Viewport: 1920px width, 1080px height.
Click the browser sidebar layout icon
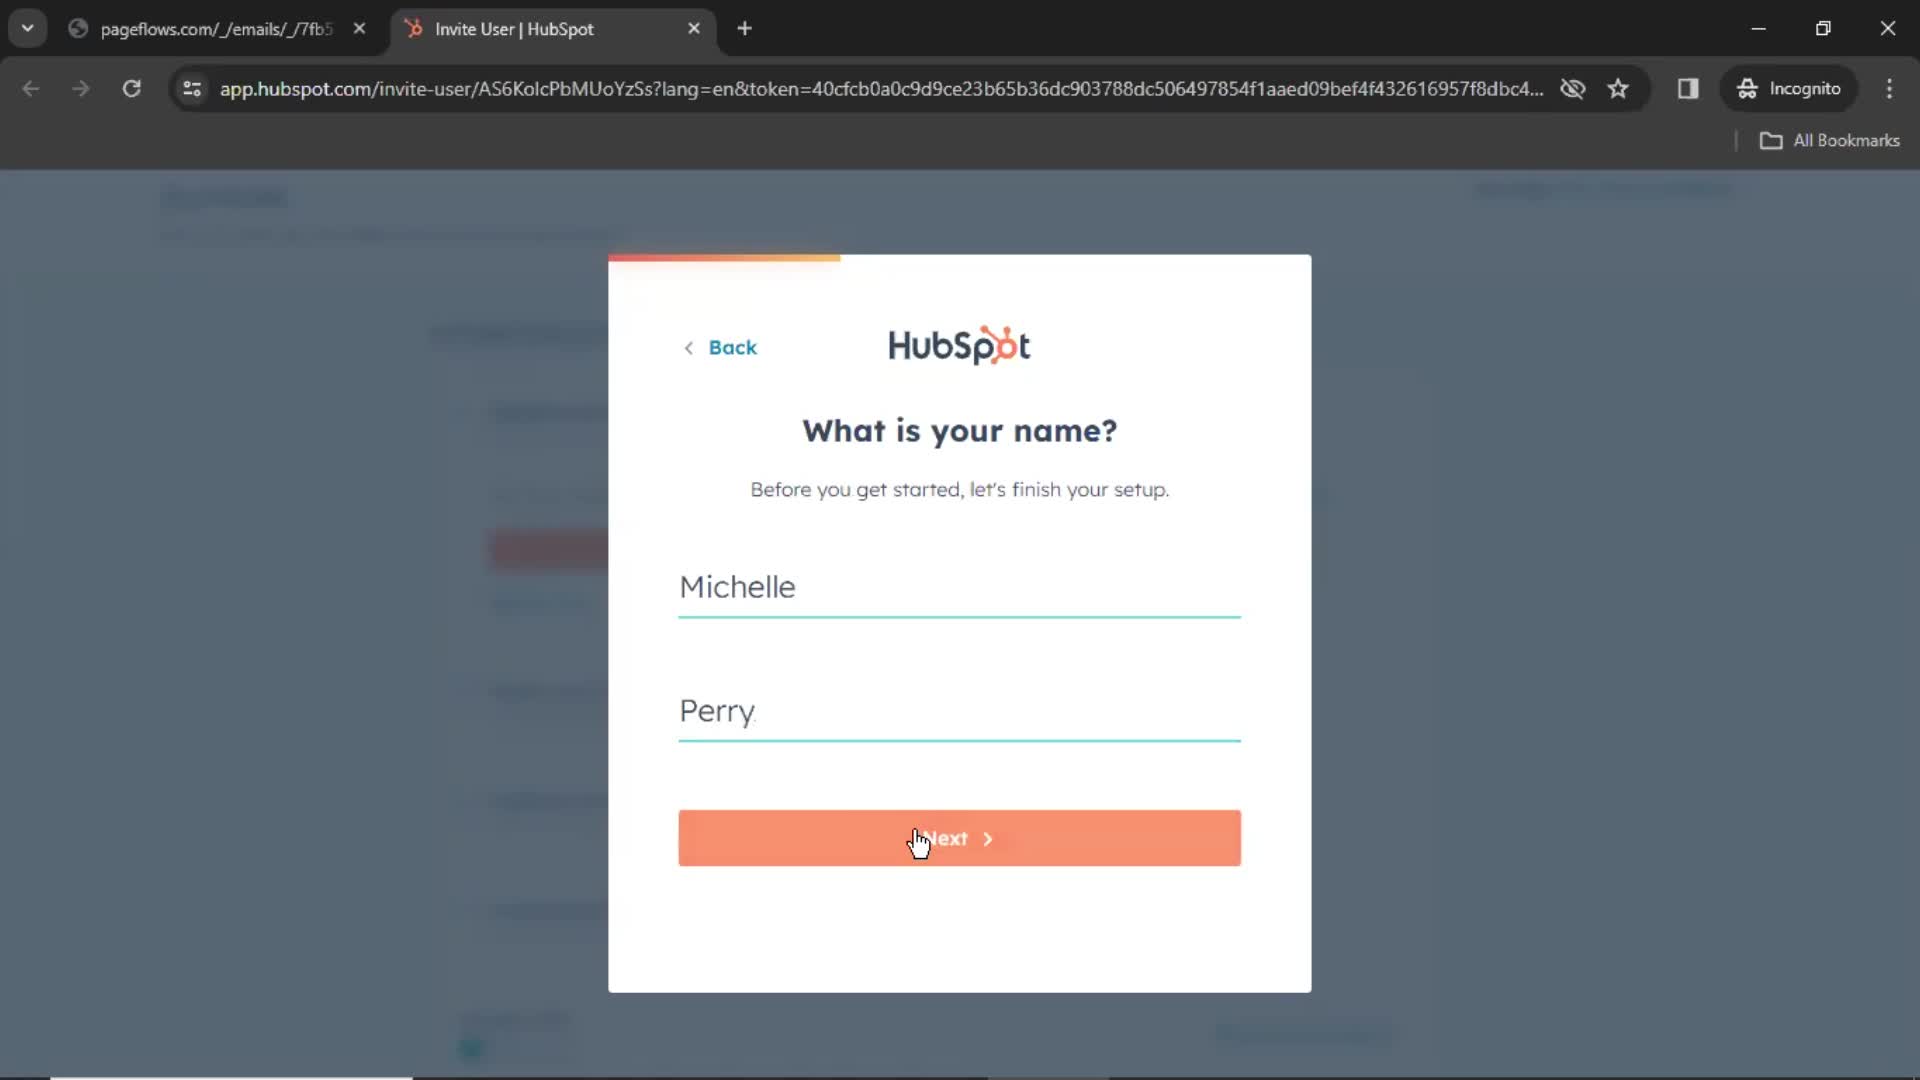click(x=1689, y=88)
